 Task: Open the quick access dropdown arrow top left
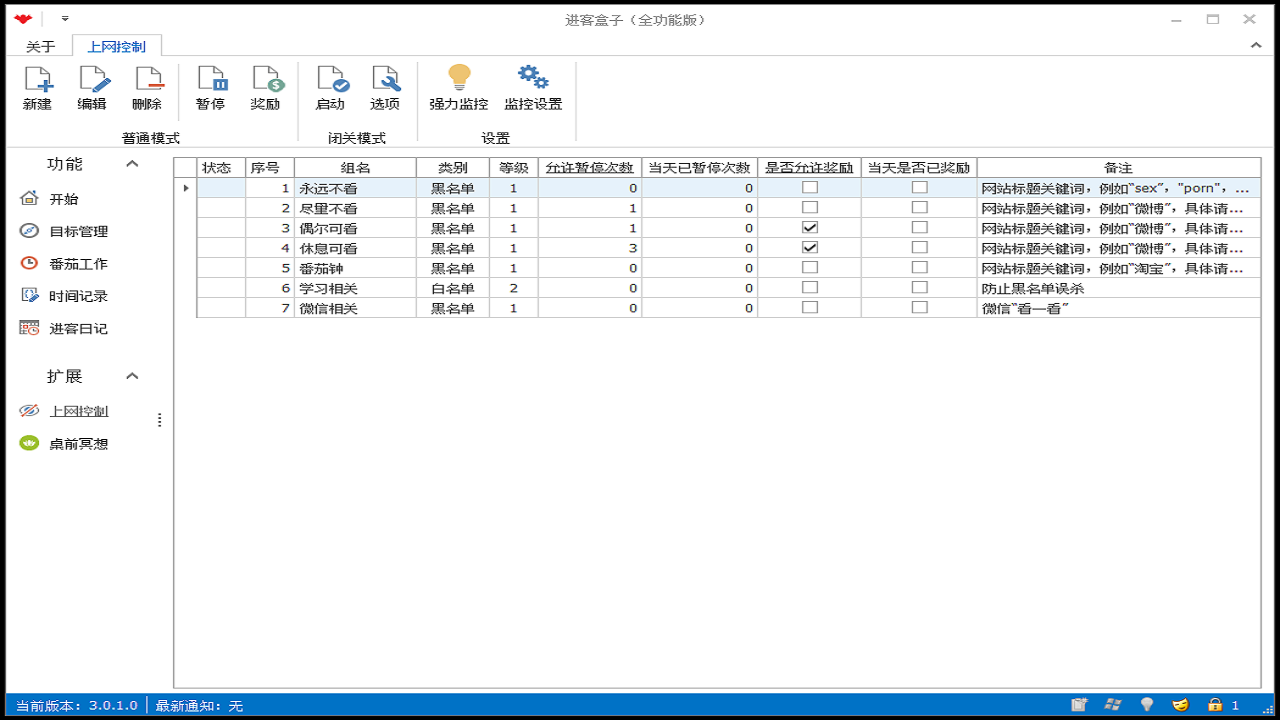click(64, 17)
